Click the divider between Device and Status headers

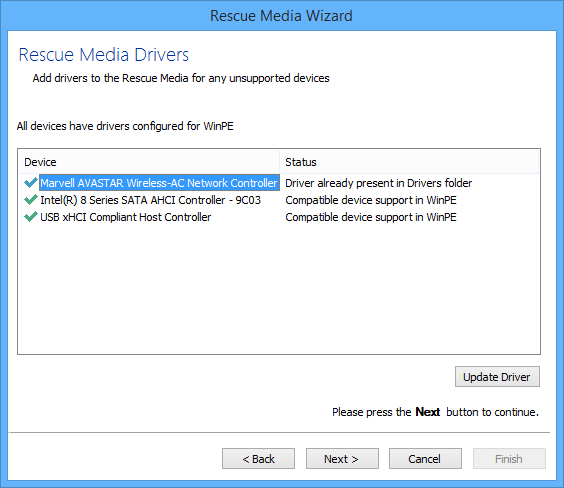point(280,162)
